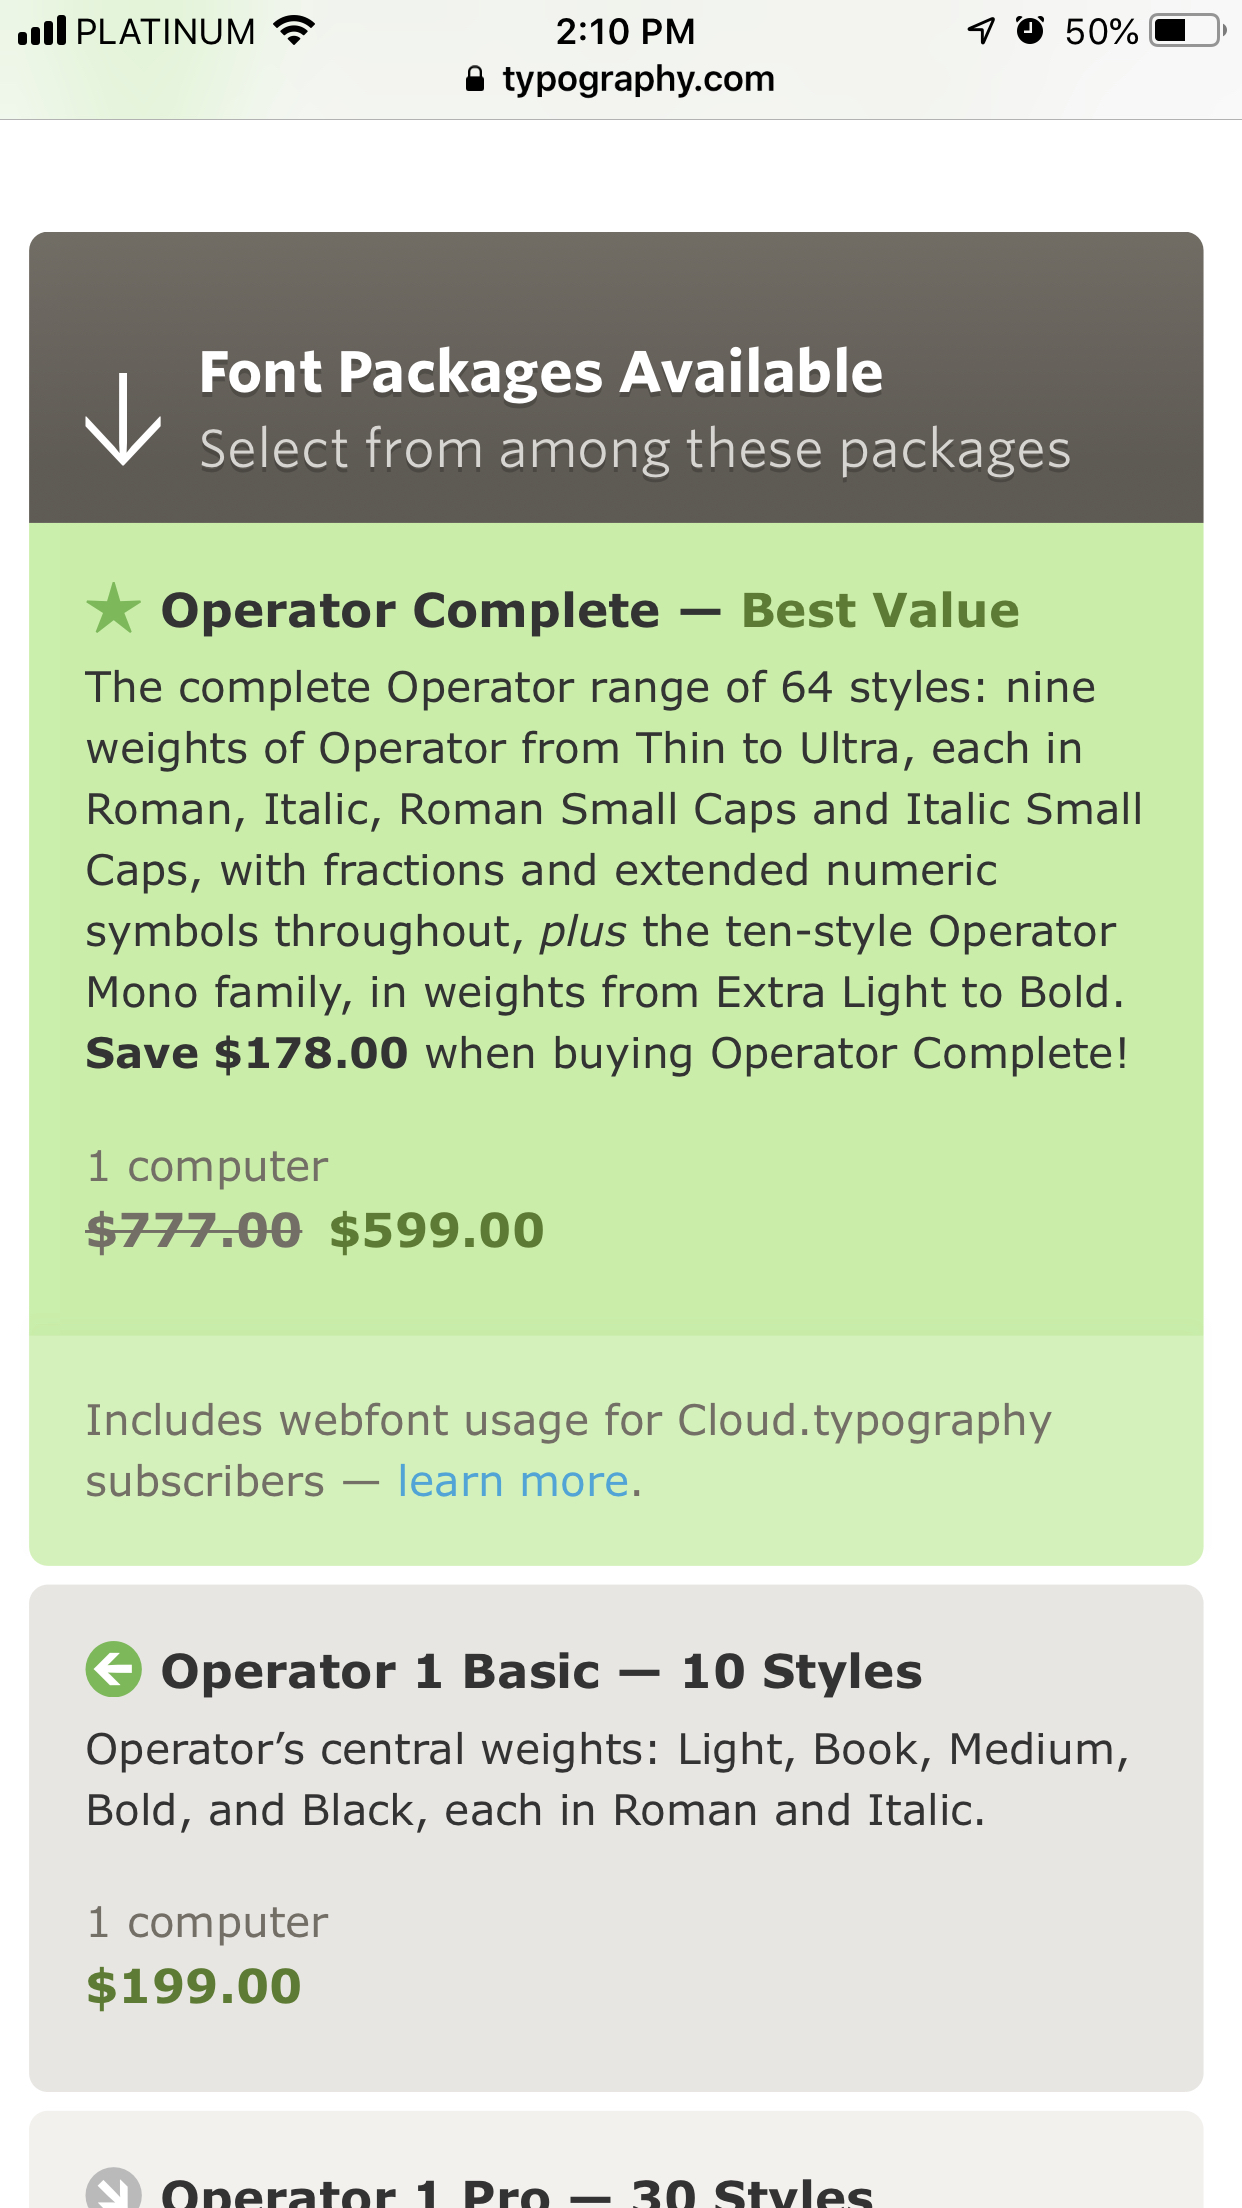1242x2208 pixels.
Task: Click the white down arrow in the header
Action: pos(123,419)
